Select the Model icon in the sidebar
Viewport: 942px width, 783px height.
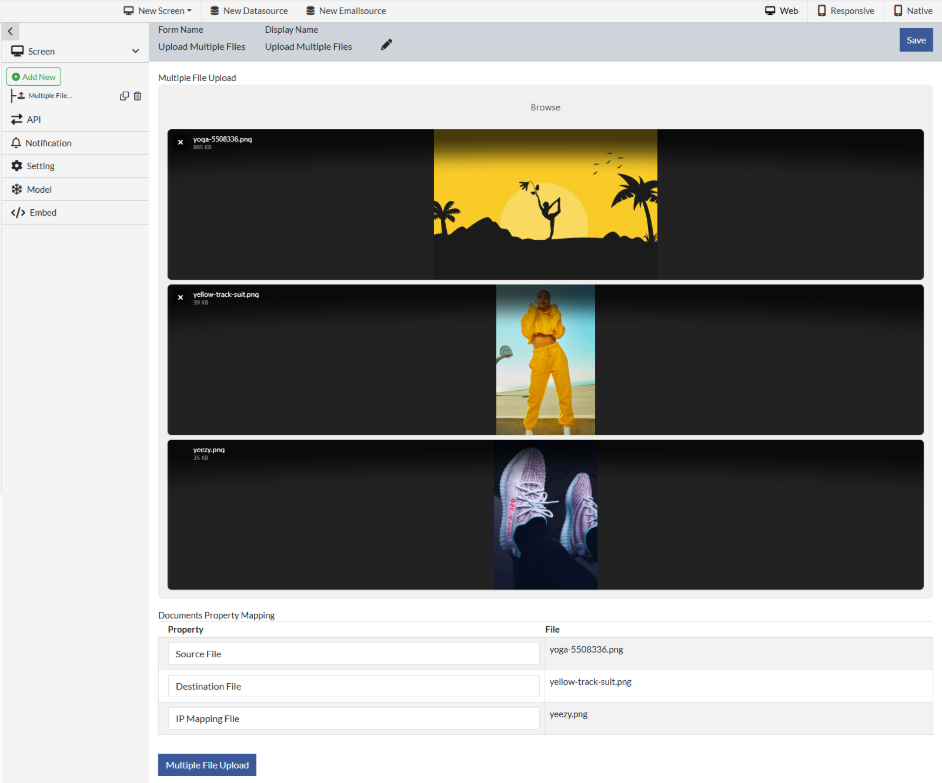(x=15, y=189)
